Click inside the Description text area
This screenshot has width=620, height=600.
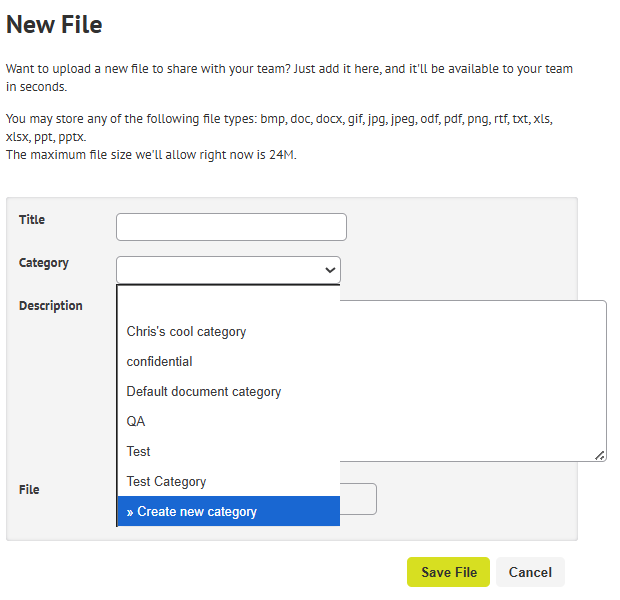(x=473, y=380)
